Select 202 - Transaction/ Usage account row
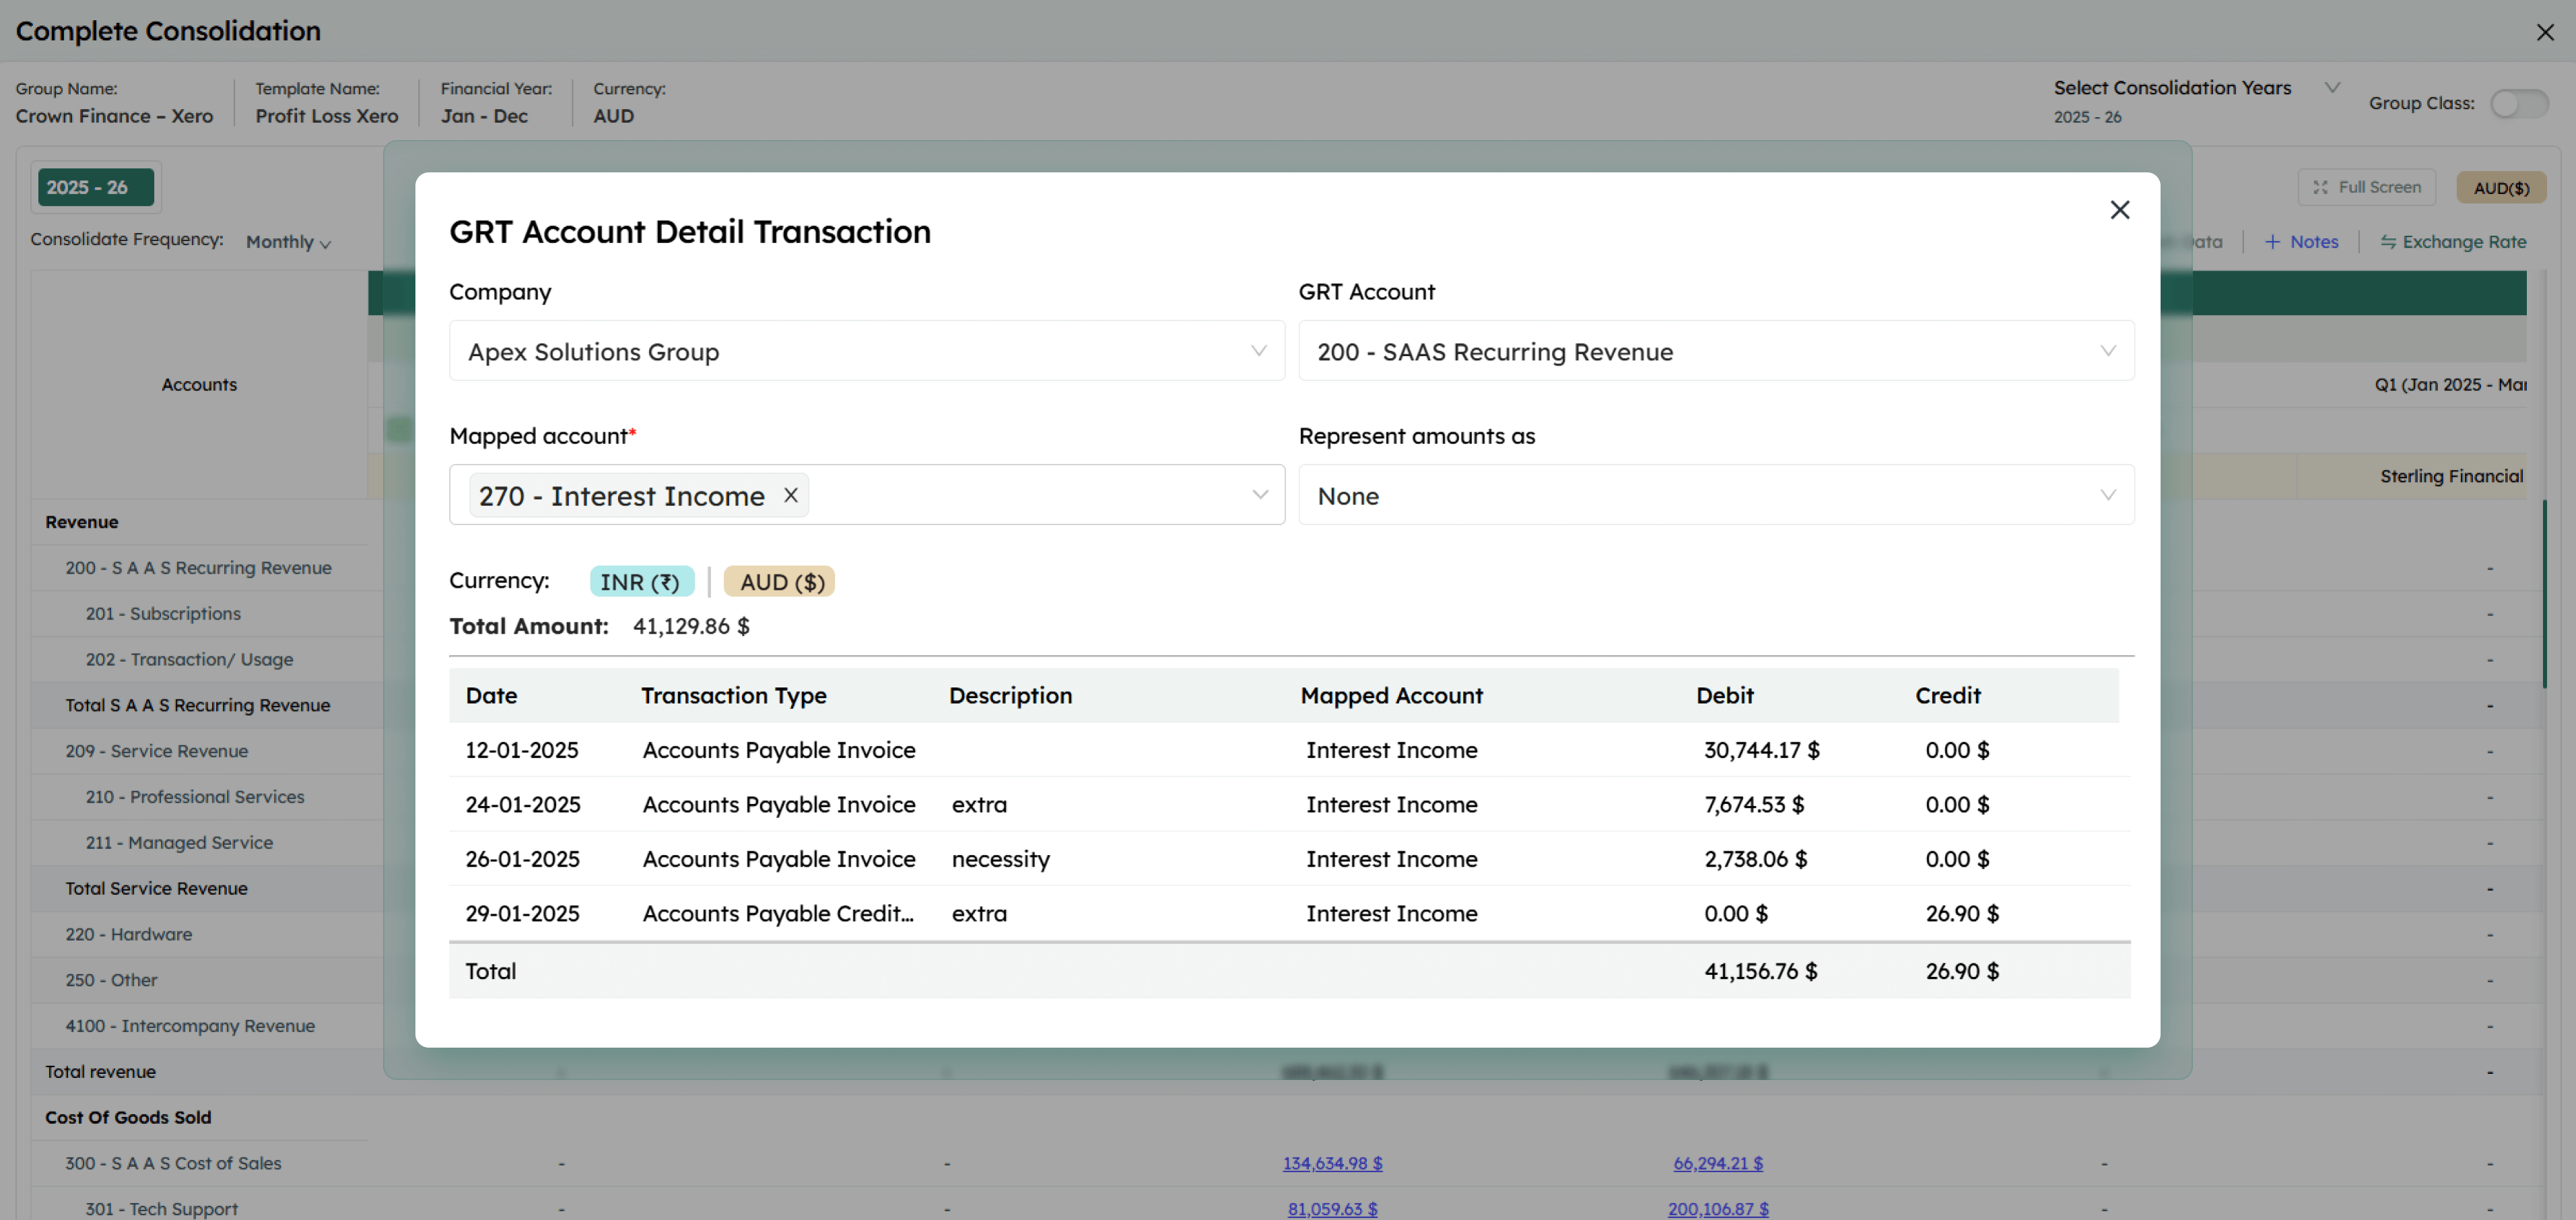Screen dimensions: 2576x1220 (189, 660)
